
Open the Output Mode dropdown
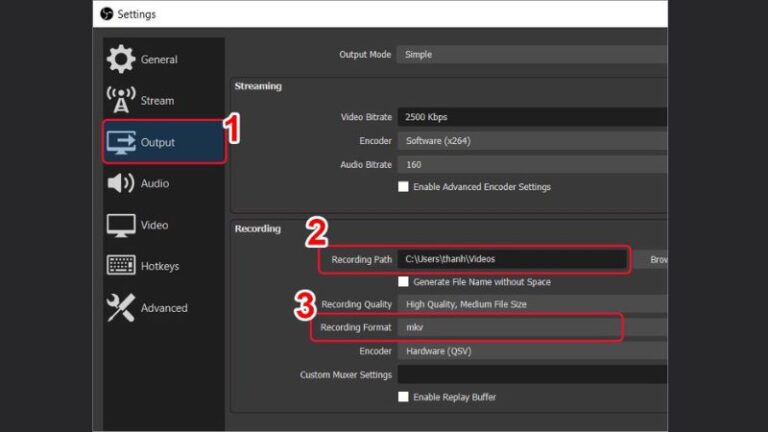coord(532,54)
